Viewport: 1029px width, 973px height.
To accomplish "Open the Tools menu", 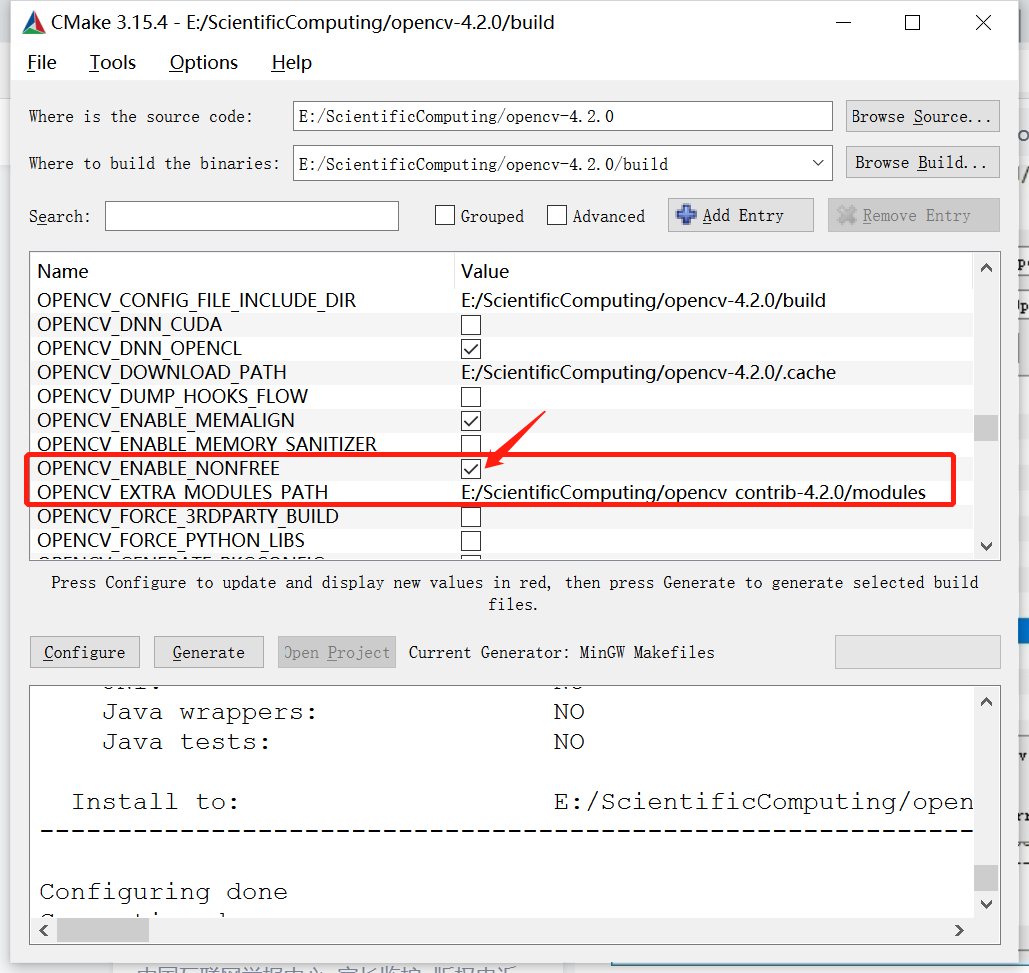I will pyautogui.click(x=112, y=62).
